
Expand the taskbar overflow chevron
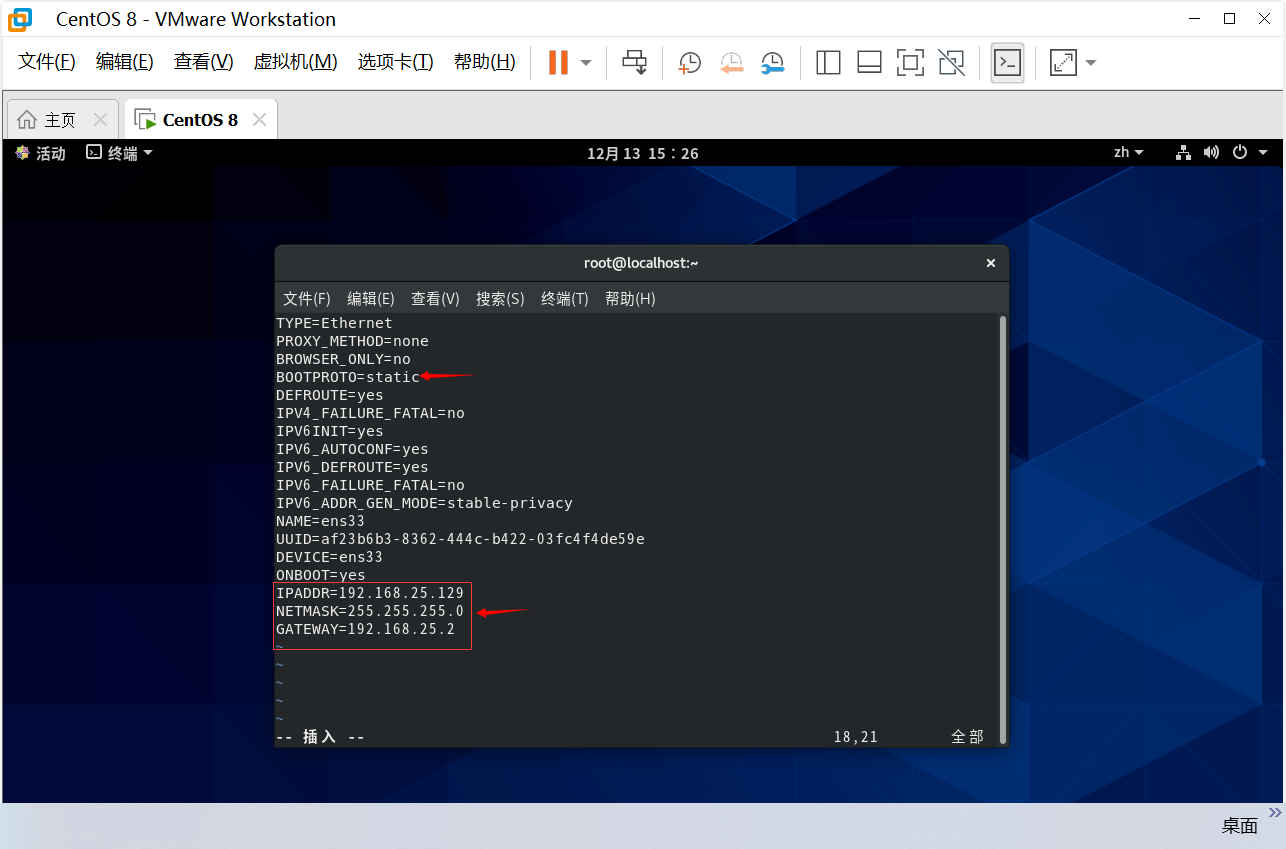[x=1275, y=812]
